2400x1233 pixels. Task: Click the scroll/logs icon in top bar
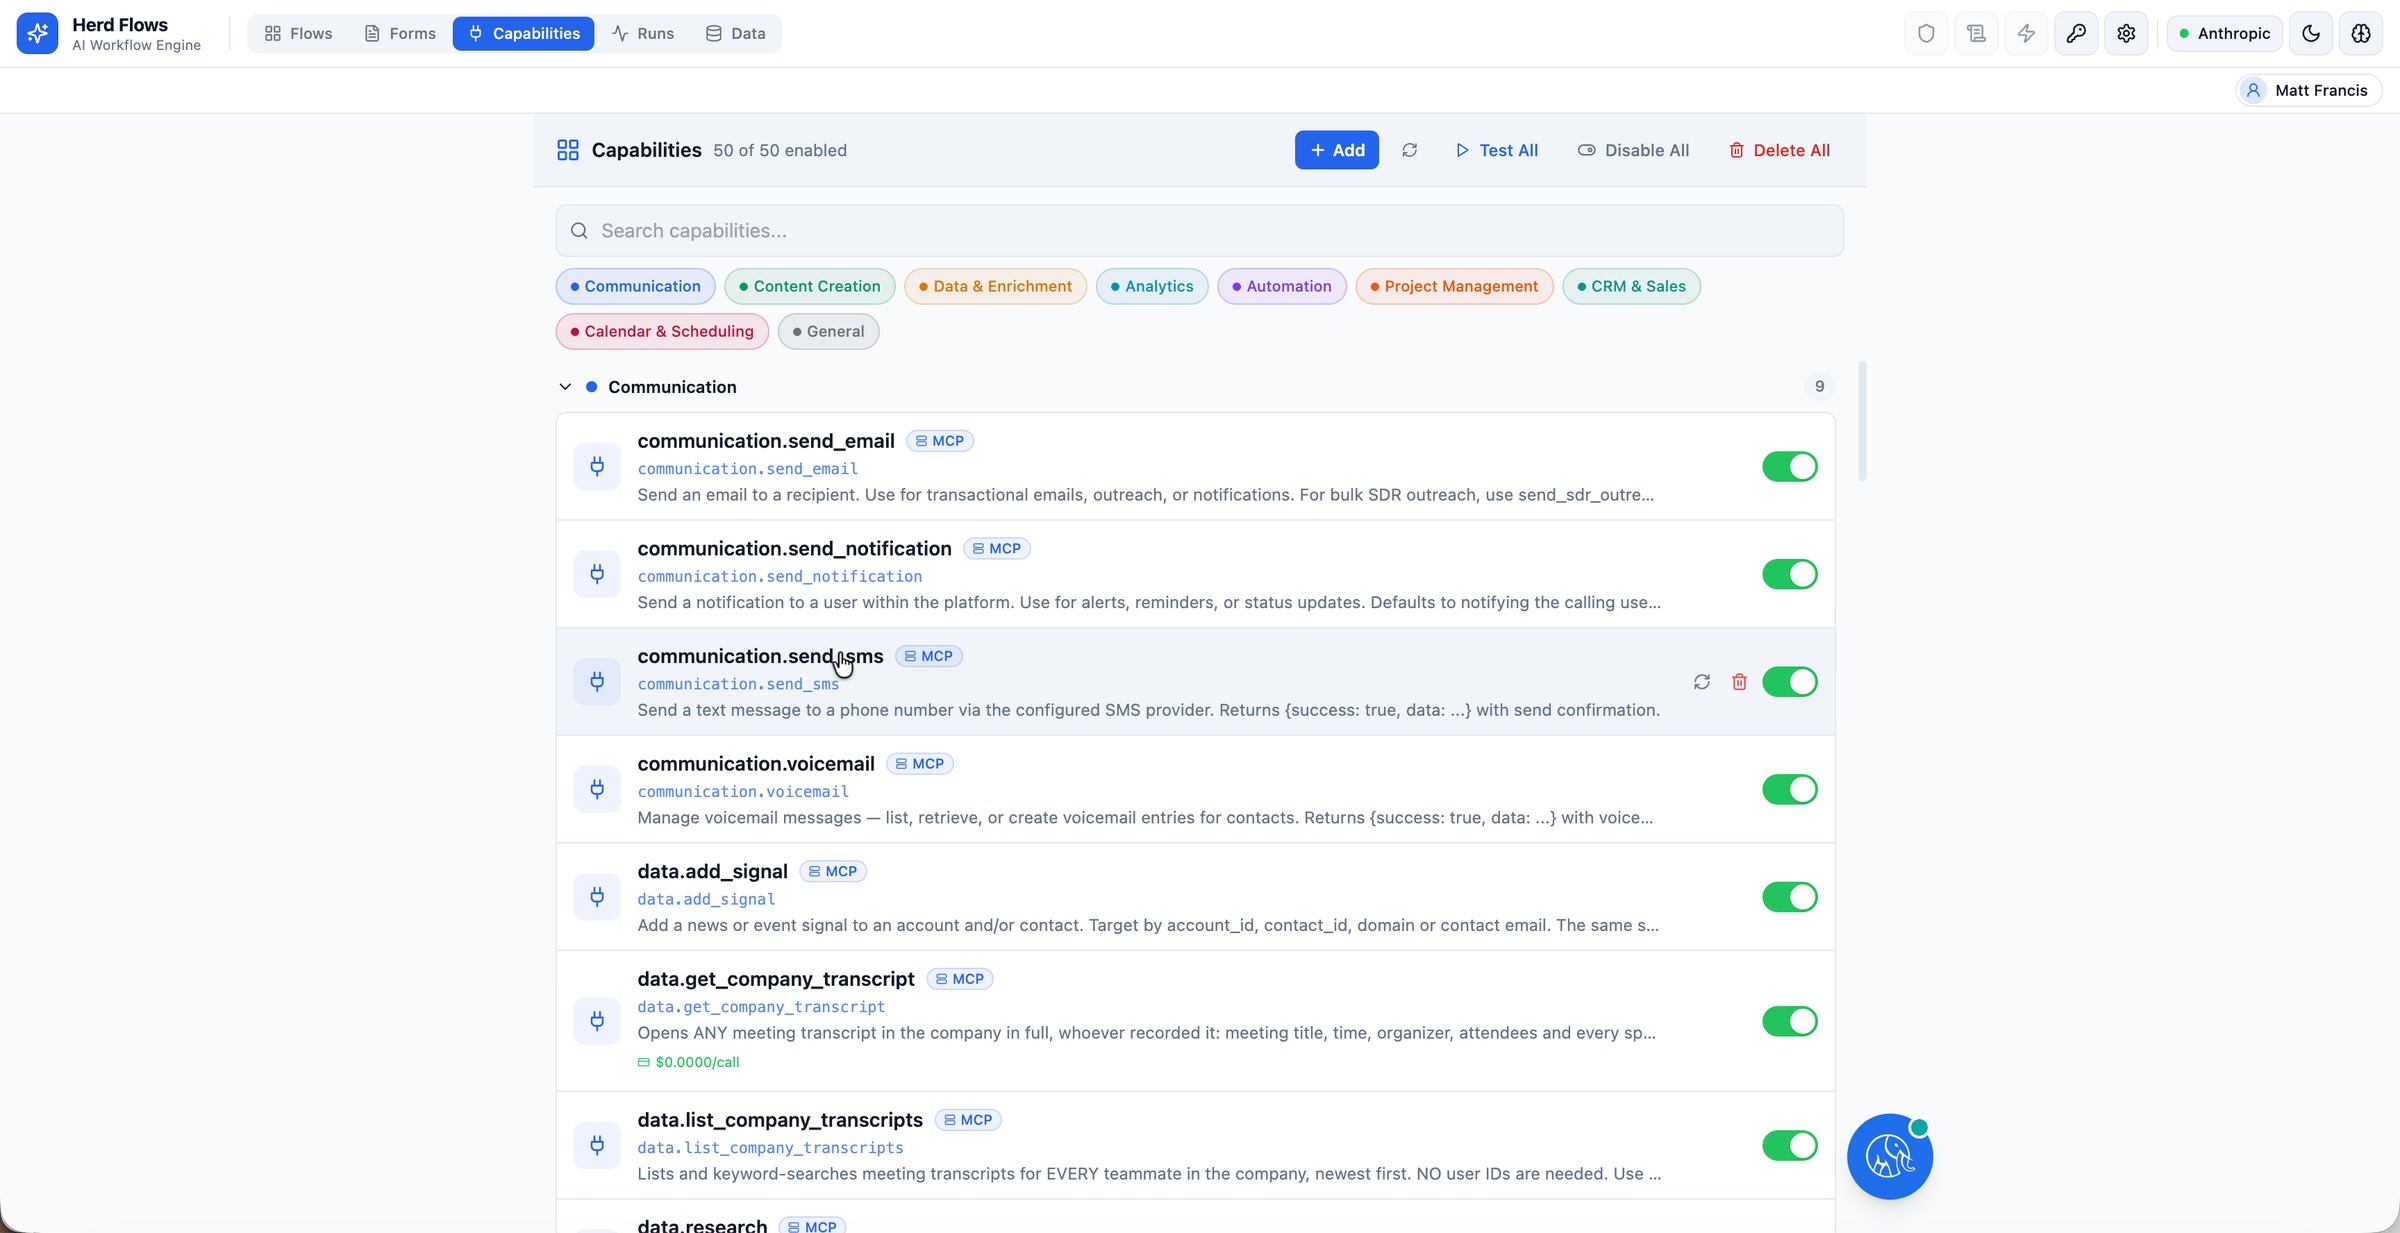click(1976, 33)
